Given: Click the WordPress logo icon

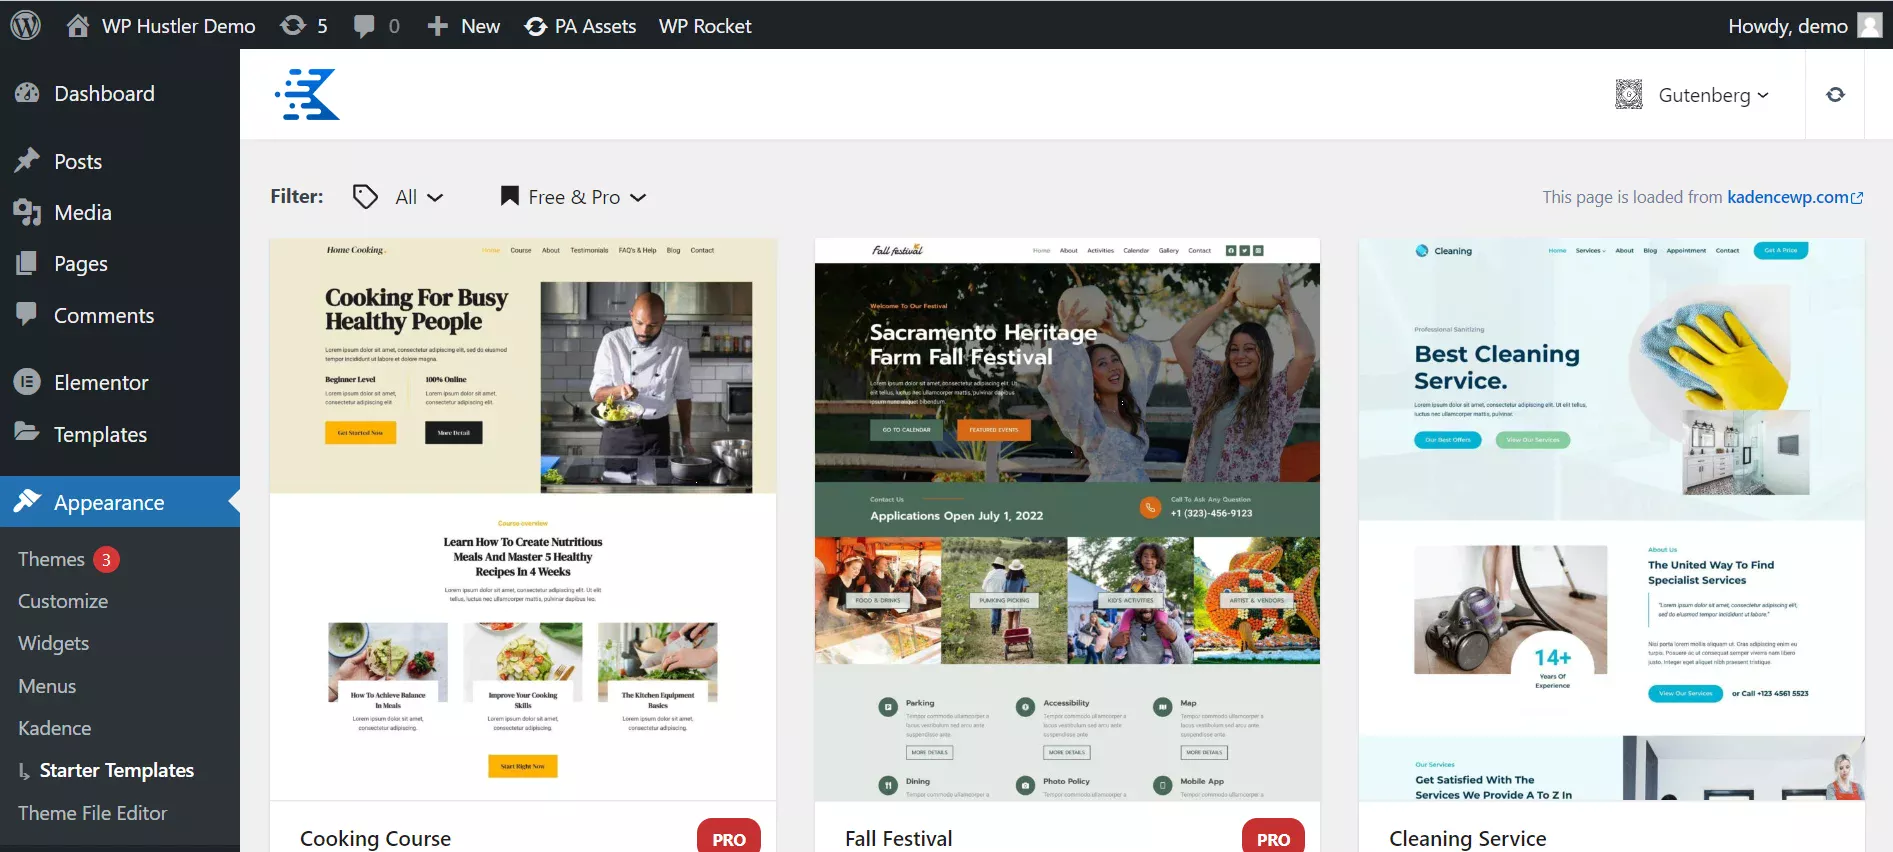Looking at the screenshot, I should pos(25,25).
